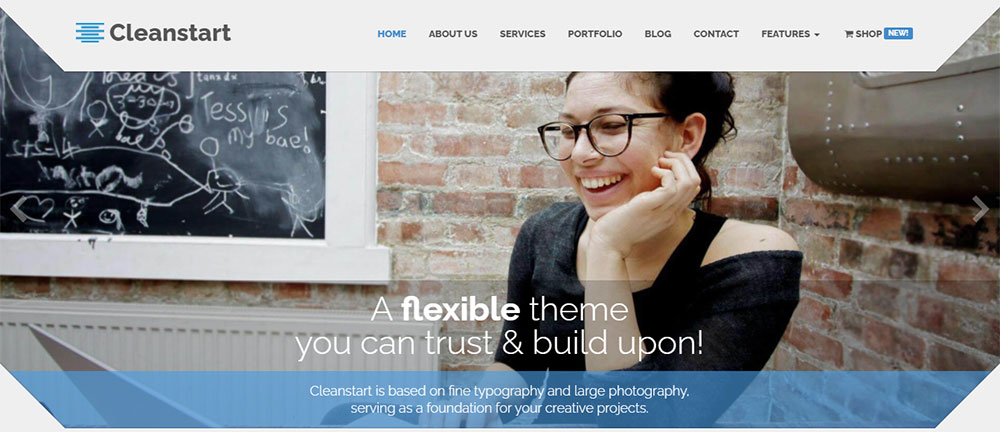This screenshot has width=1000, height=432.
Task: Click the blue striped Cleanstart logo icon
Action: point(90,33)
